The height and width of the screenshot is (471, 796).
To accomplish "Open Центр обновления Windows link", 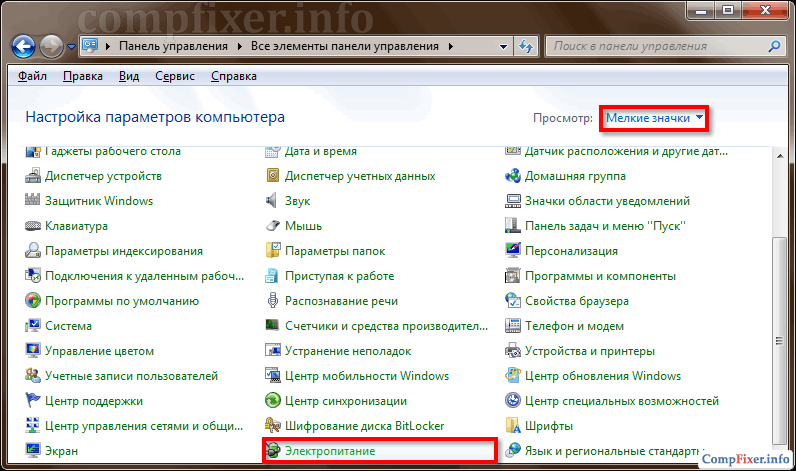I will click(x=603, y=376).
